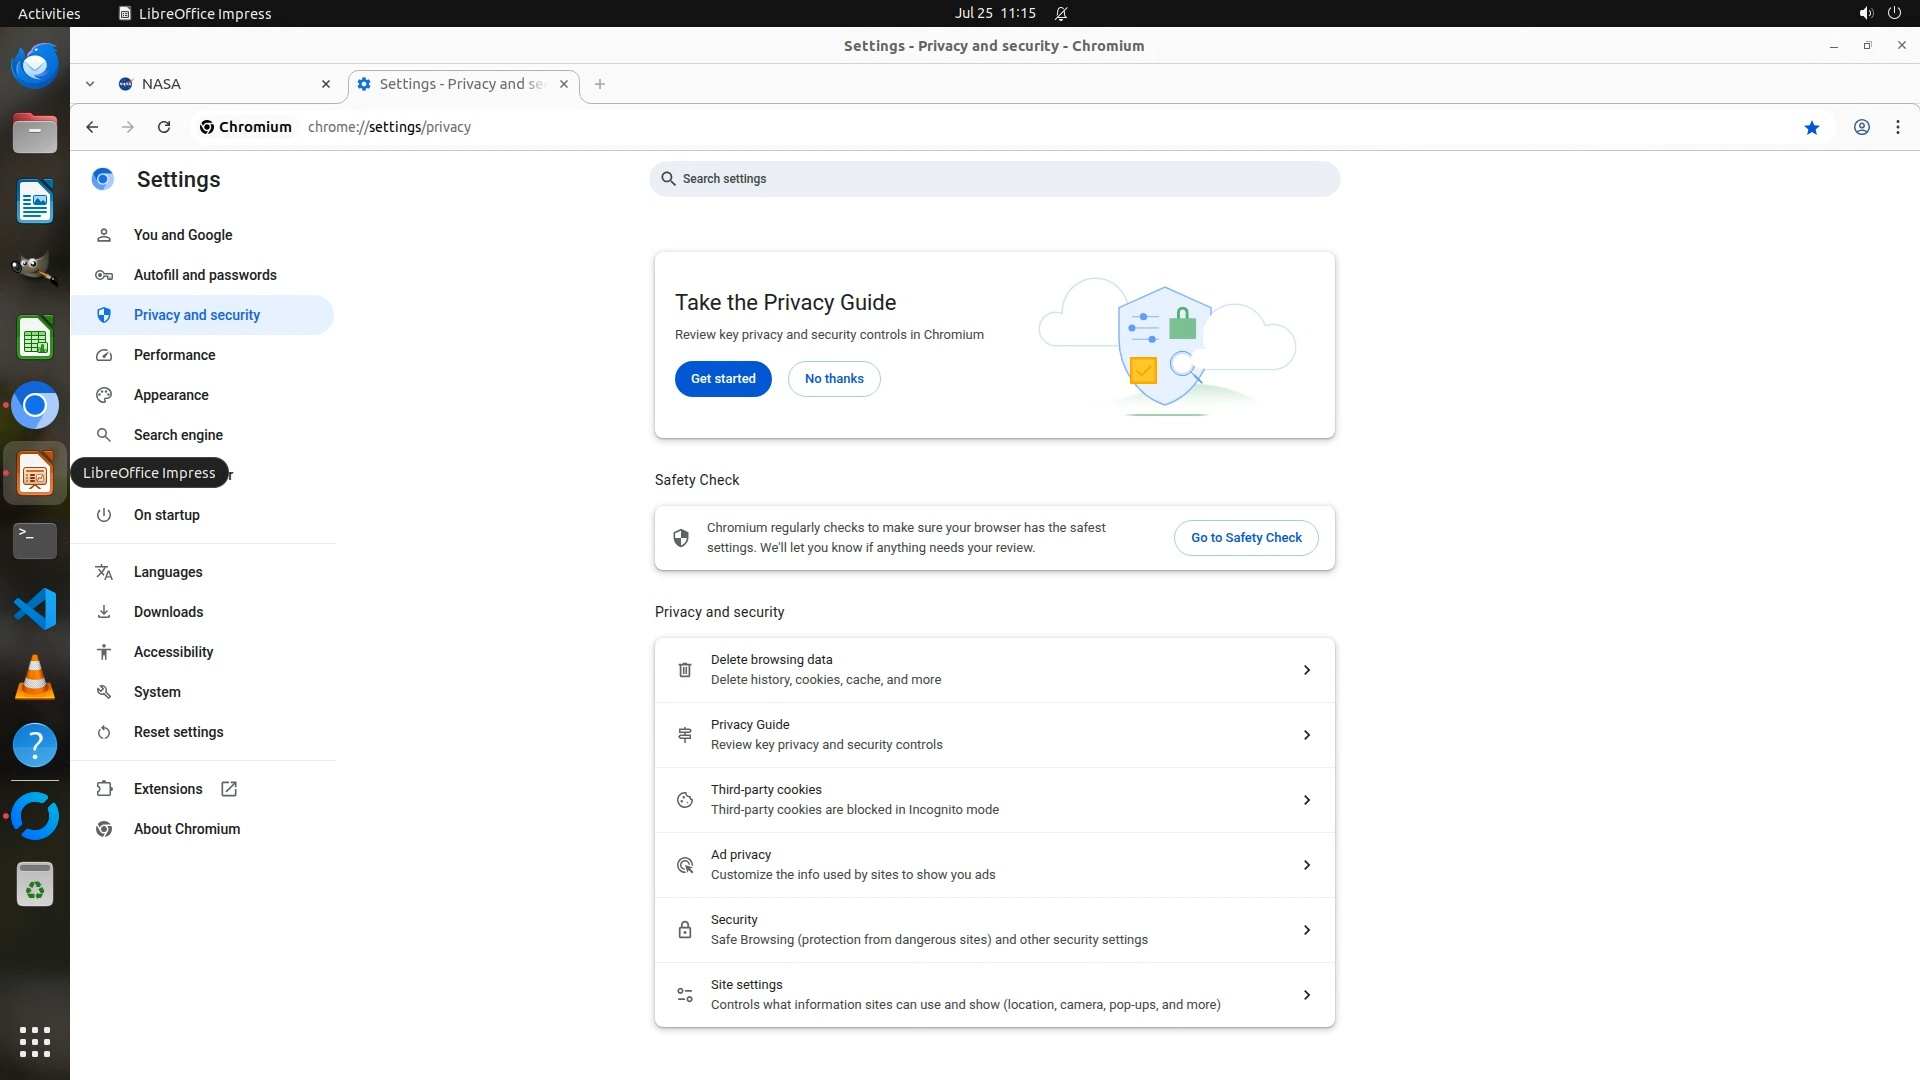Image resolution: width=1920 pixels, height=1080 pixels.
Task: Open the VLC media player dock icon
Action: coord(35,677)
